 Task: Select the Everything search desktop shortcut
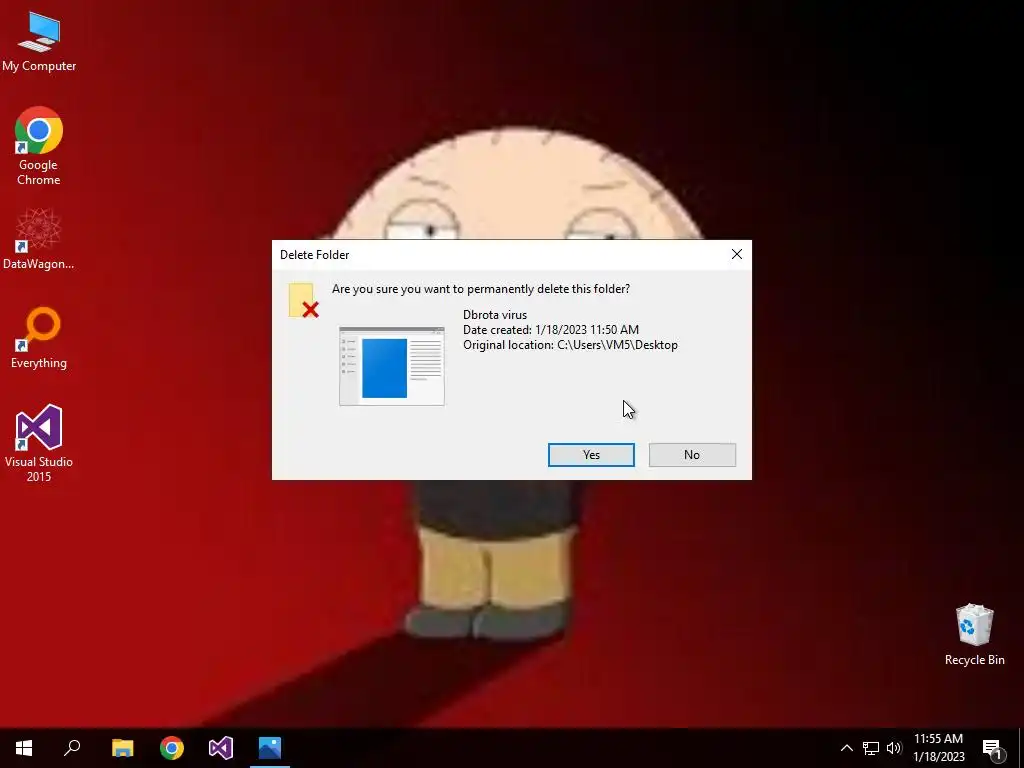tap(39, 338)
